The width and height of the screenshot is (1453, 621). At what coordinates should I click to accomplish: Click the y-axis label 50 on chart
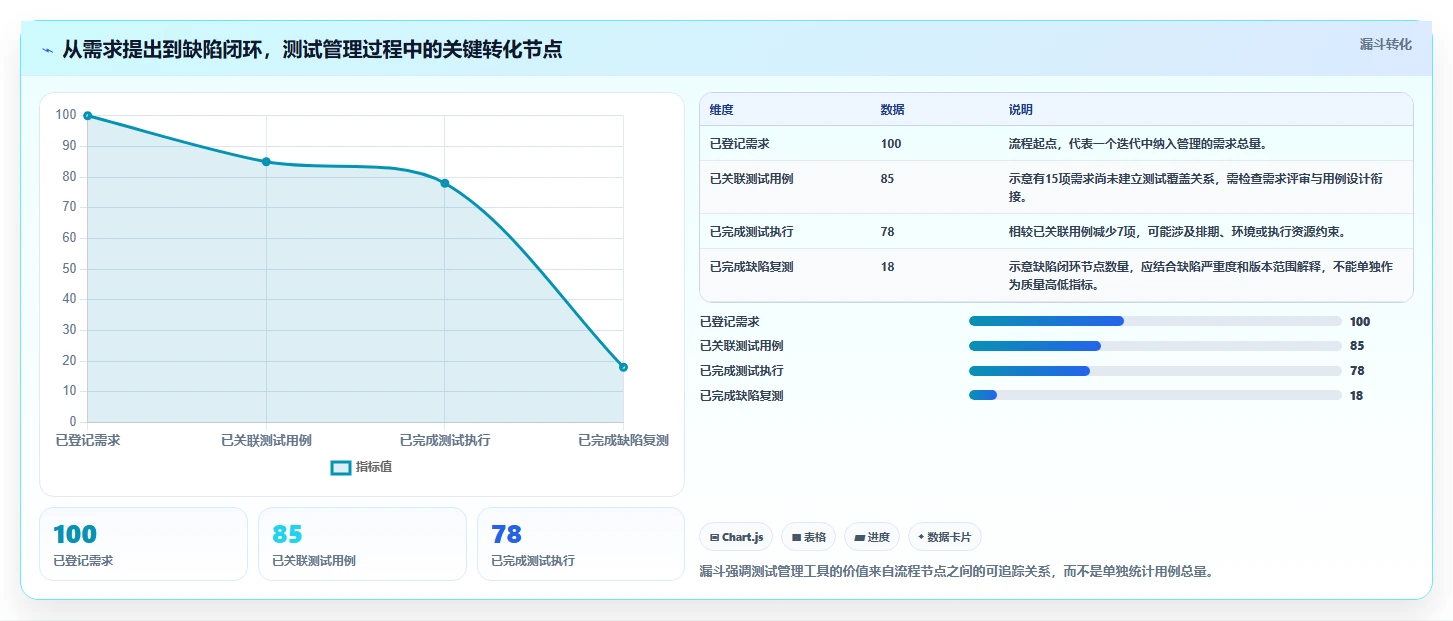69,268
